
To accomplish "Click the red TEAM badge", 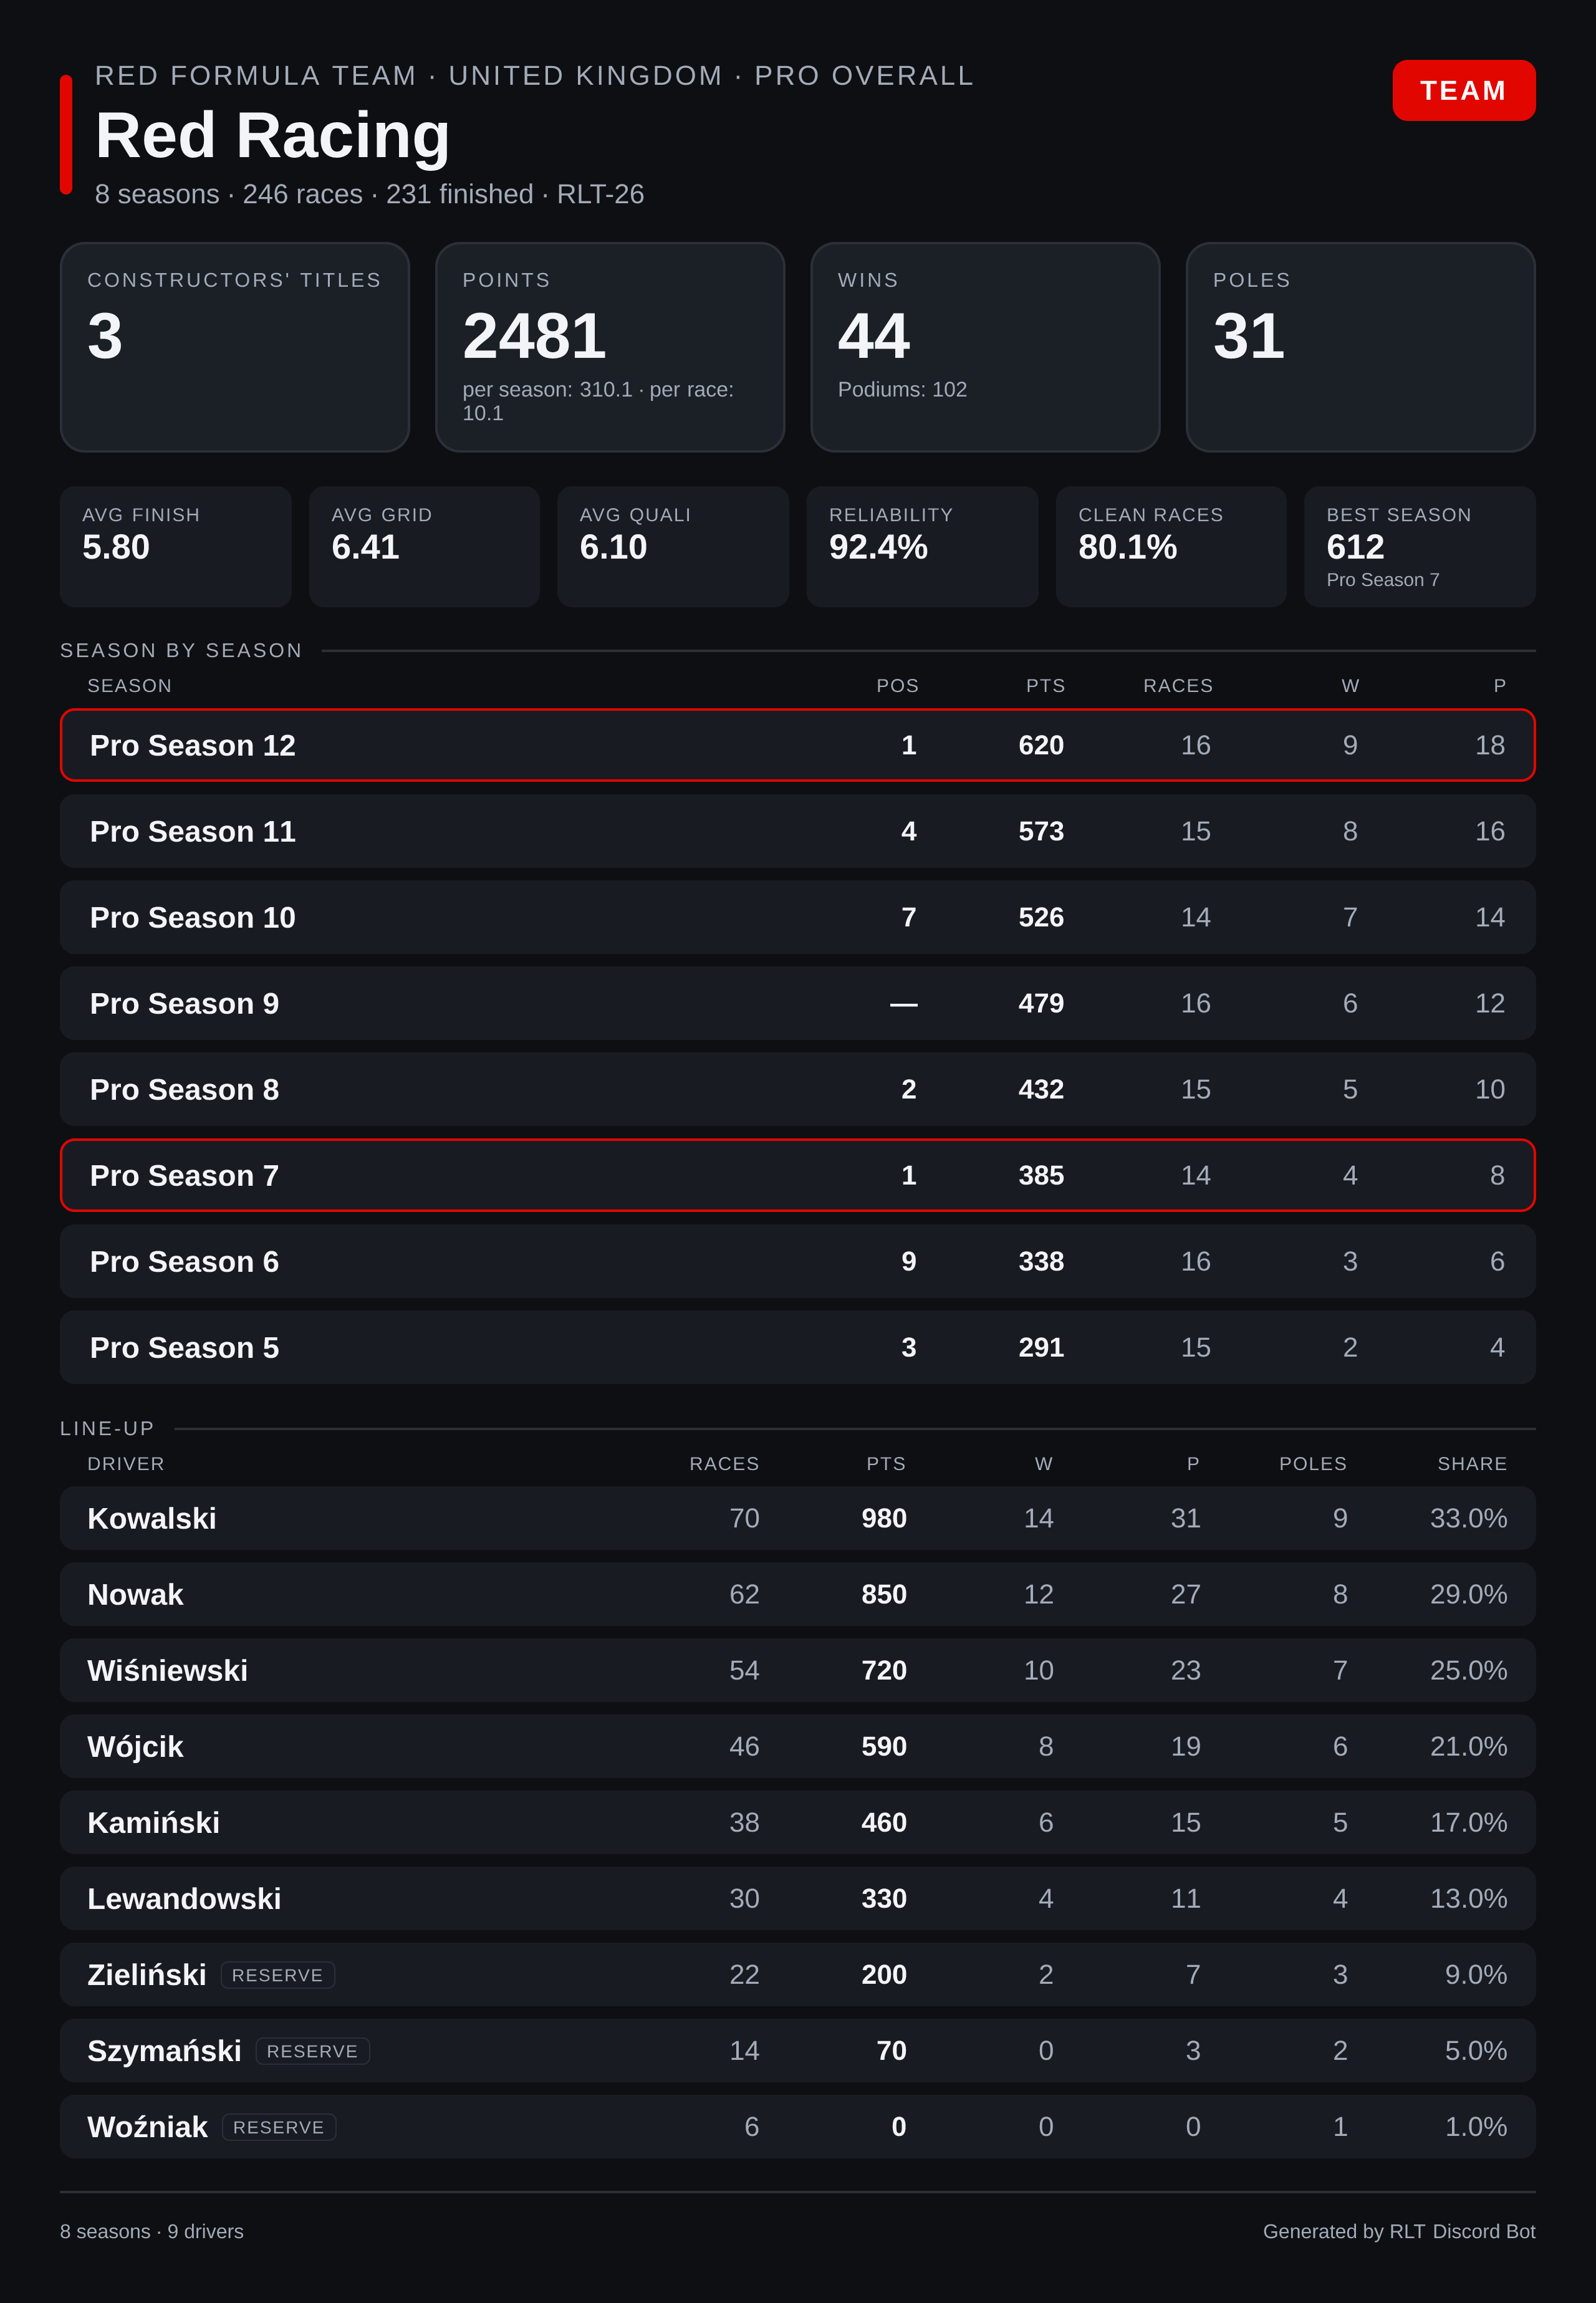I will [x=1463, y=90].
